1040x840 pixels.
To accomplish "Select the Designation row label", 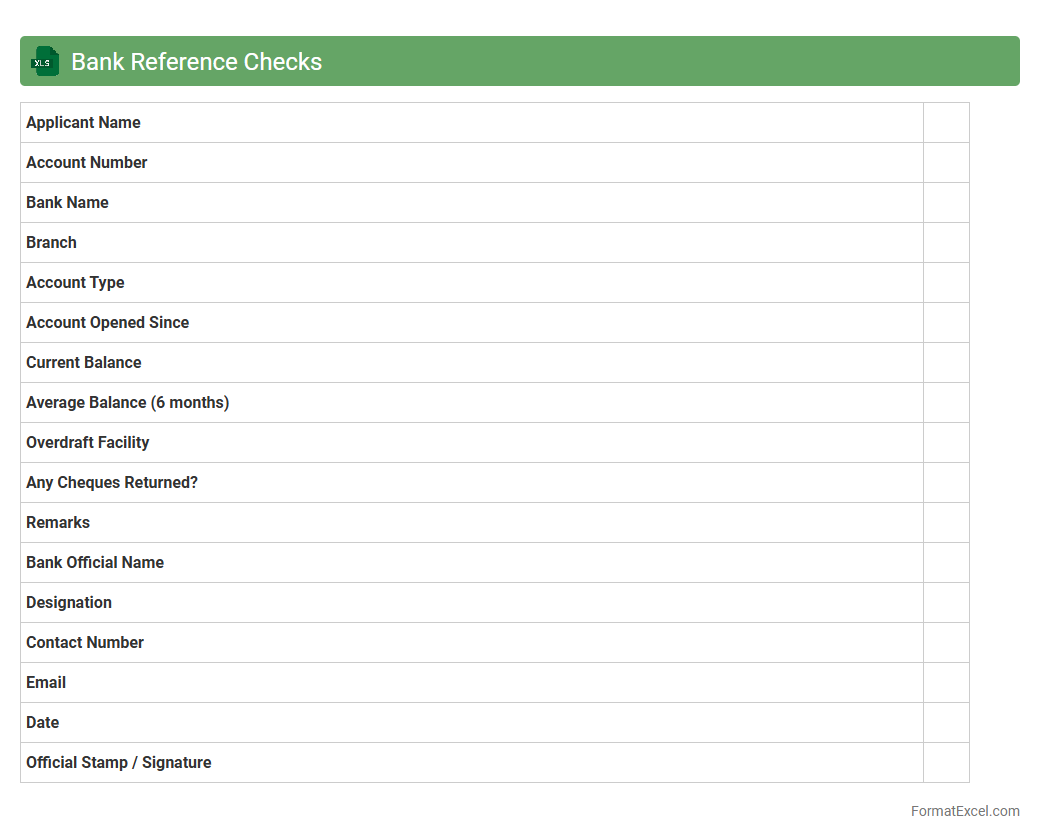I will pyautogui.click(x=69, y=602).
